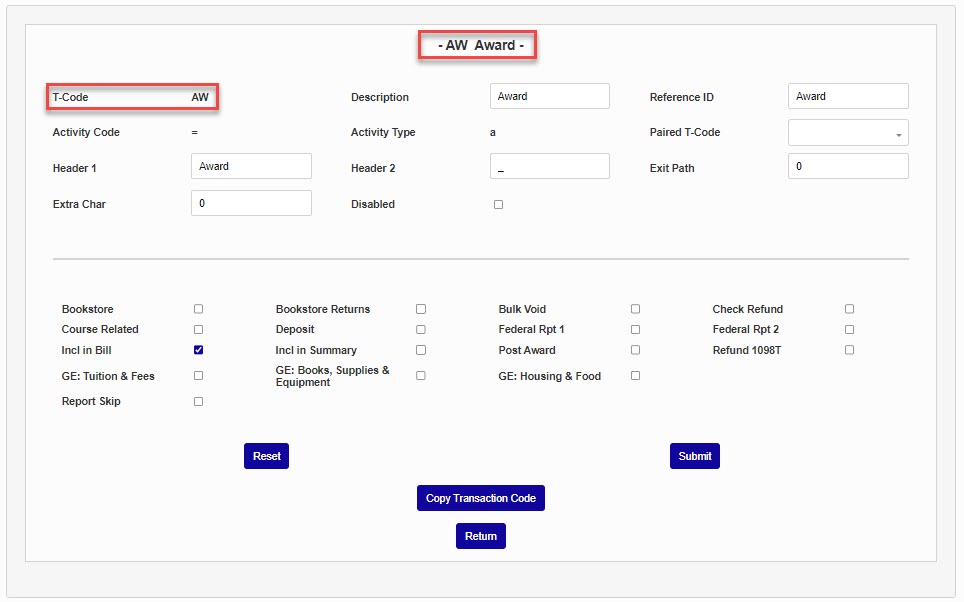Edit the Extra Char field
This screenshot has height=602, width=964.
click(251, 204)
